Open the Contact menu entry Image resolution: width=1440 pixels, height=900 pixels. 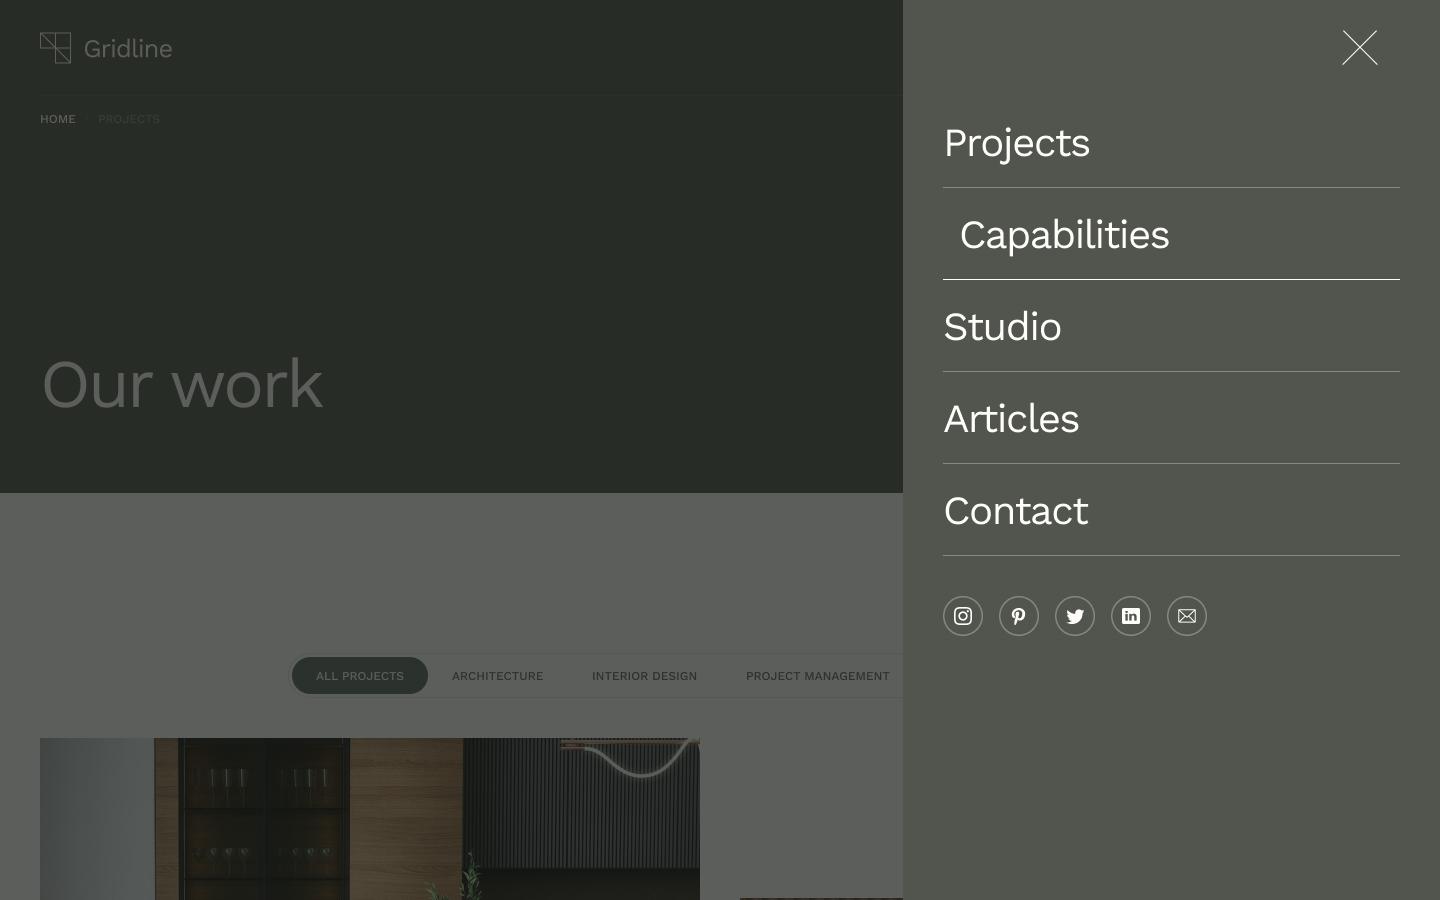point(1016,511)
